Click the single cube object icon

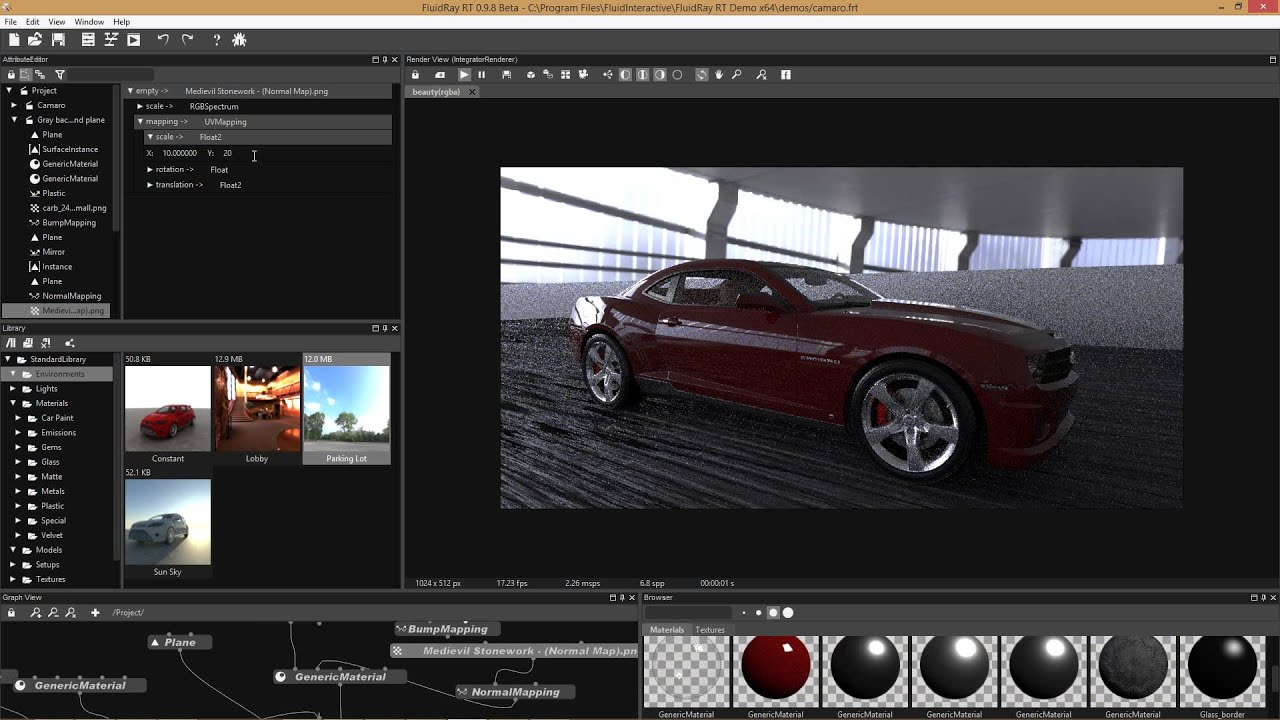pyautogui.click(x=531, y=75)
